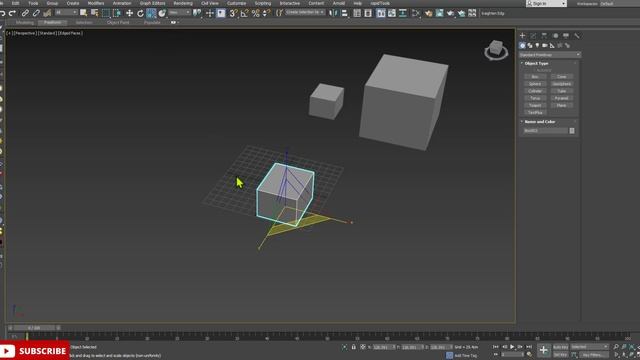The height and width of the screenshot is (360, 640).
Task: Click the object color swatch
Action: point(572,131)
